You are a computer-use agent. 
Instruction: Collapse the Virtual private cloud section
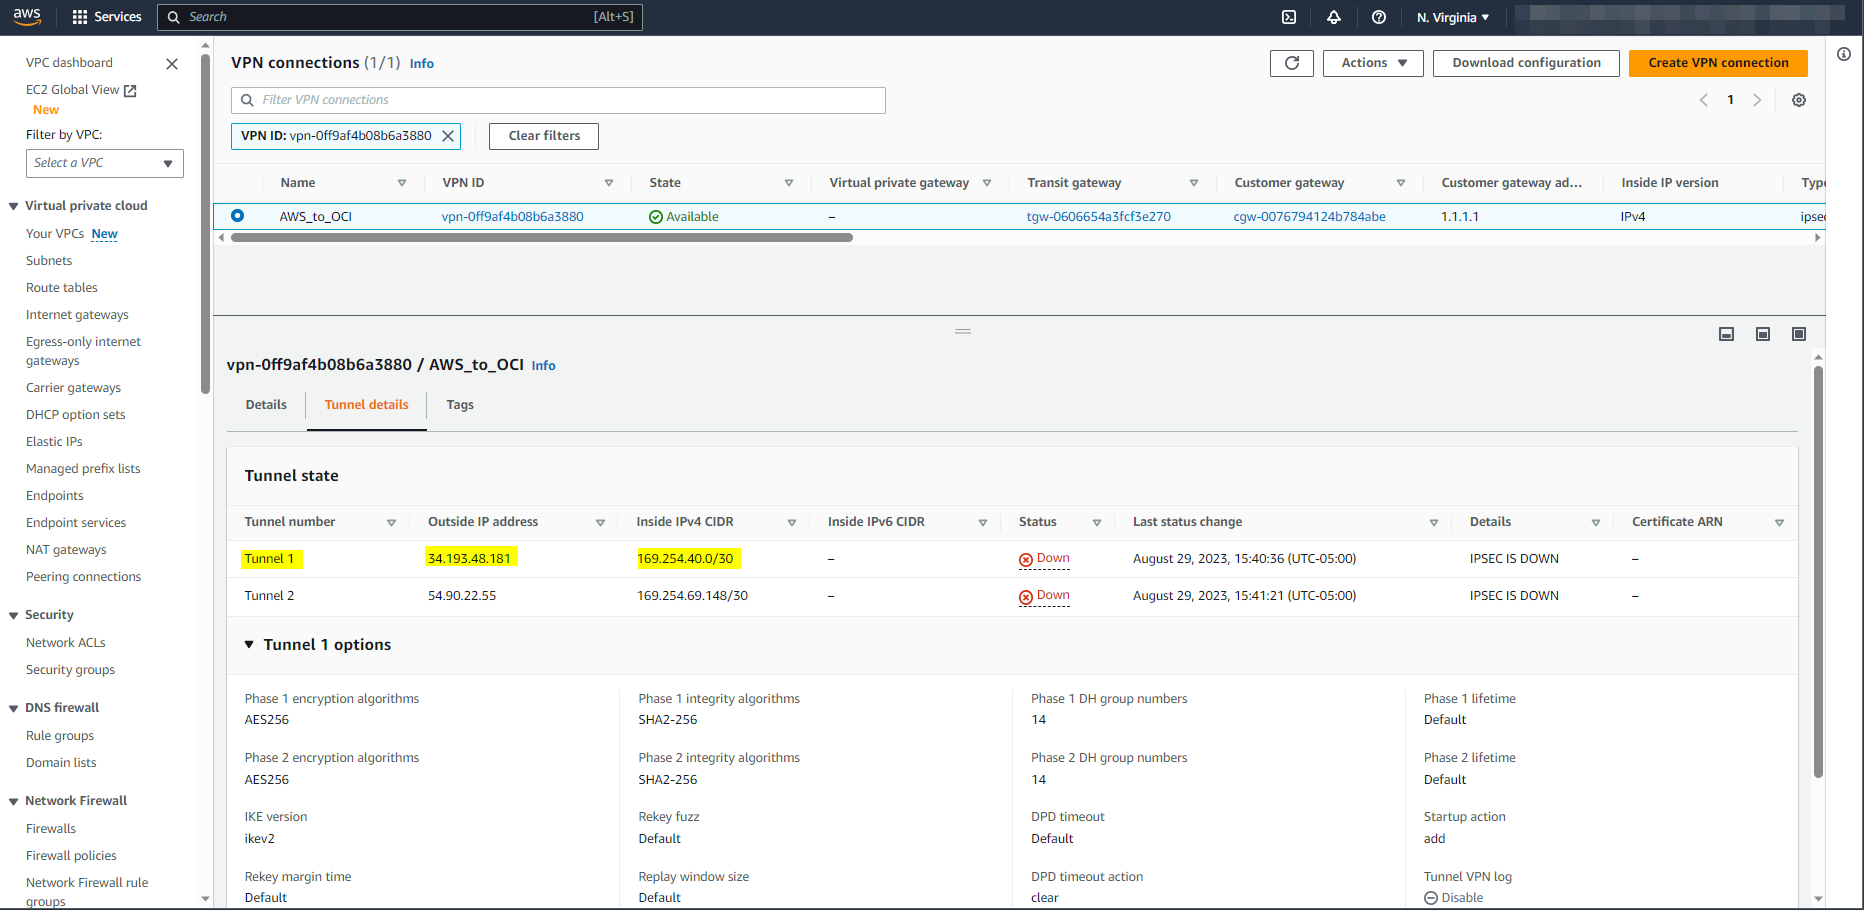tap(14, 206)
